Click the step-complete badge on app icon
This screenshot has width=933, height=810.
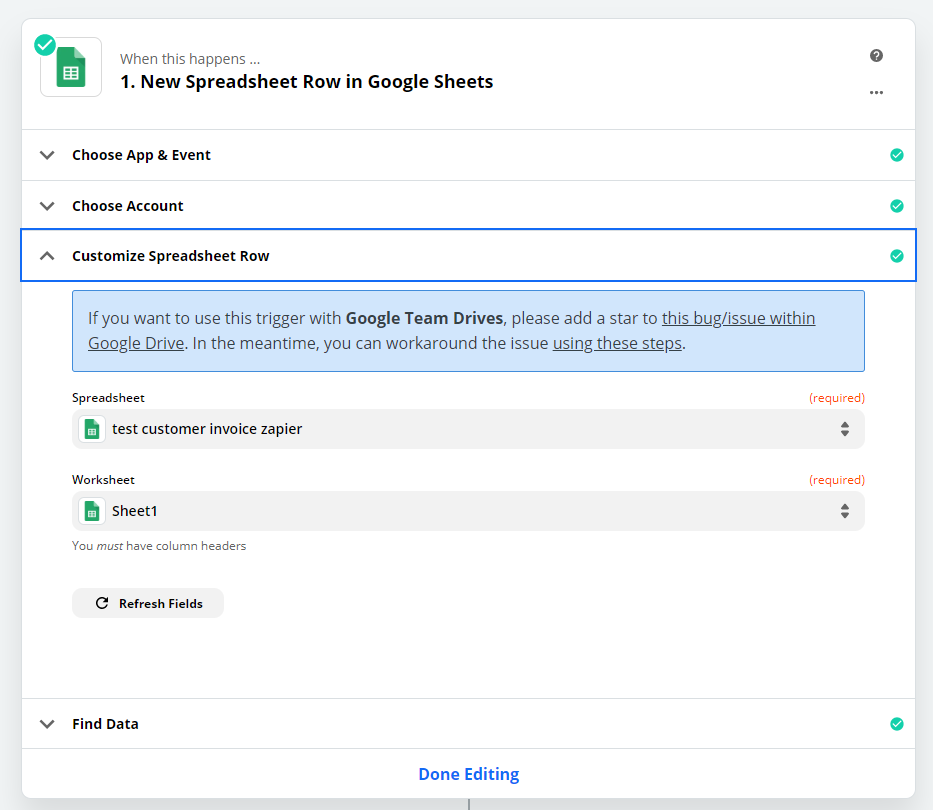point(45,45)
